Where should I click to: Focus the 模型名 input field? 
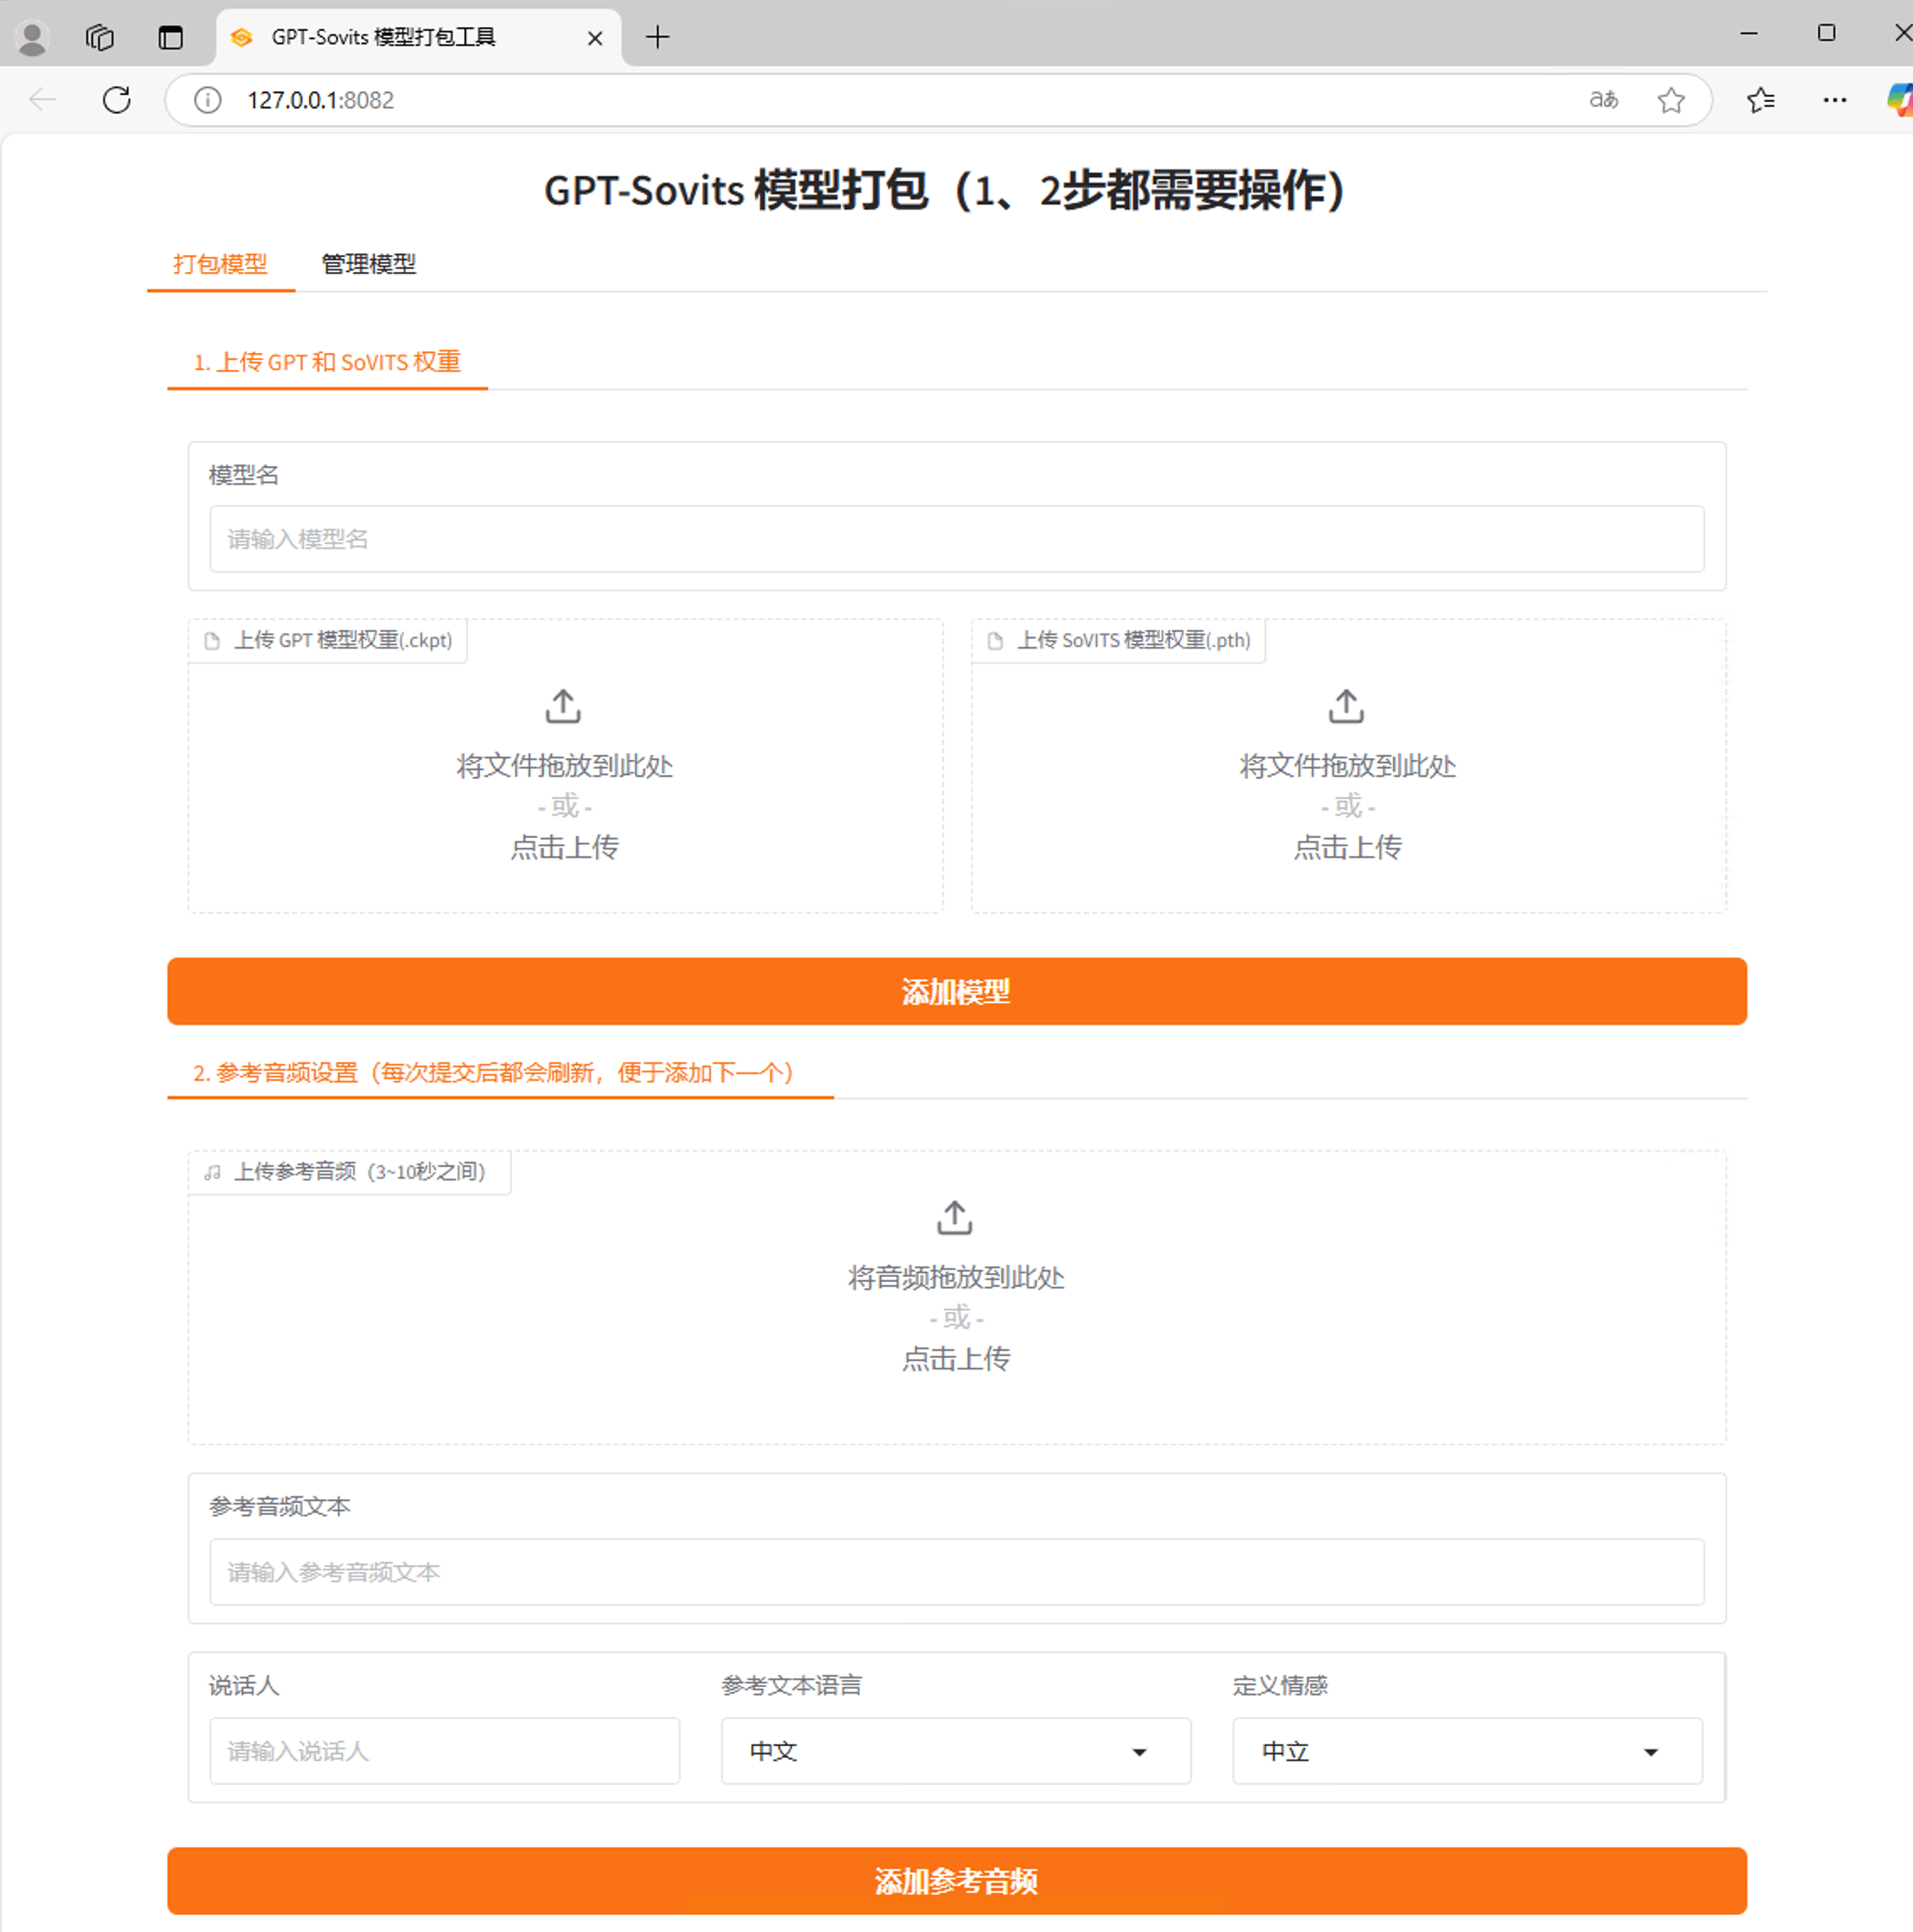(956, 539)
